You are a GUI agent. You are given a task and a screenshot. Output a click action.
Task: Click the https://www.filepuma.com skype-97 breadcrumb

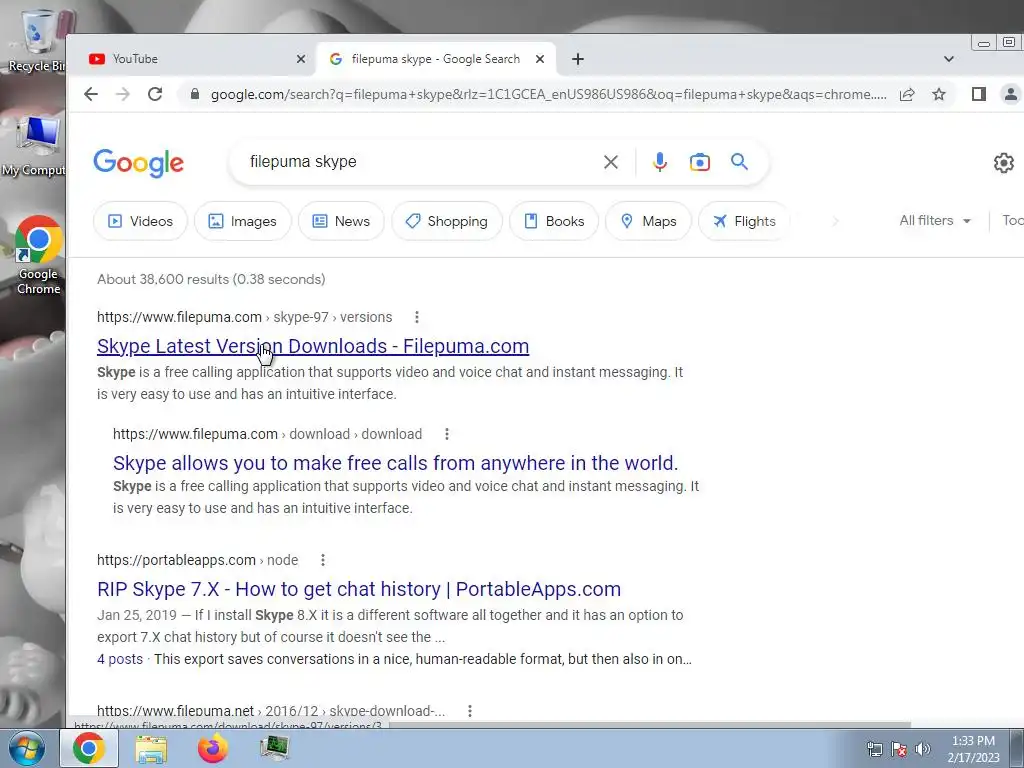(x=244, y=317)
